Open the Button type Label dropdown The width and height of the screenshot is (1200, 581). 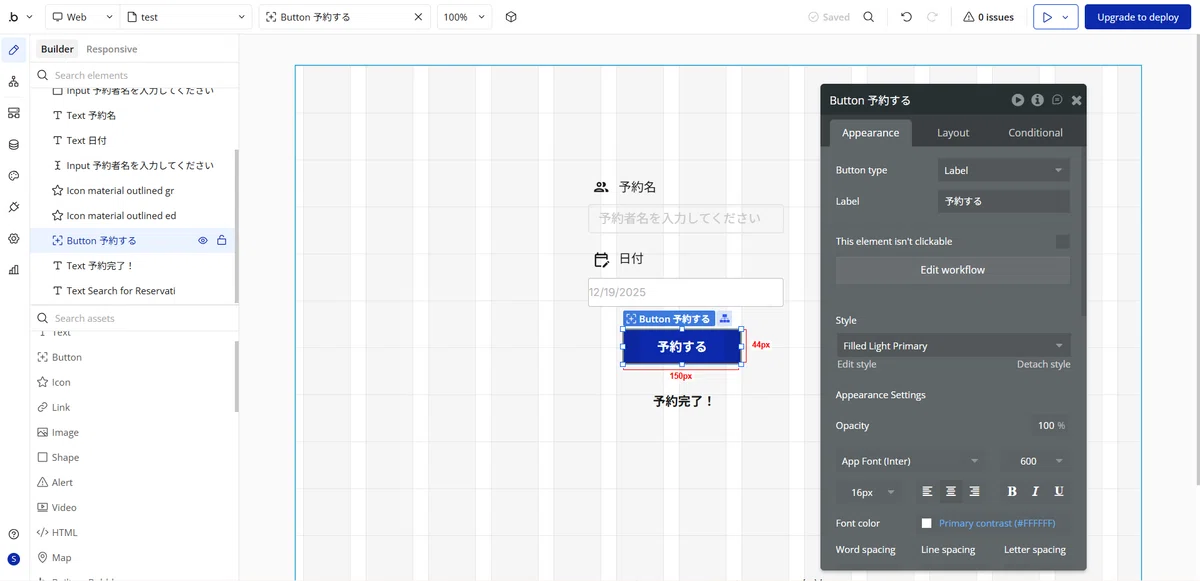pos(1004,170)
